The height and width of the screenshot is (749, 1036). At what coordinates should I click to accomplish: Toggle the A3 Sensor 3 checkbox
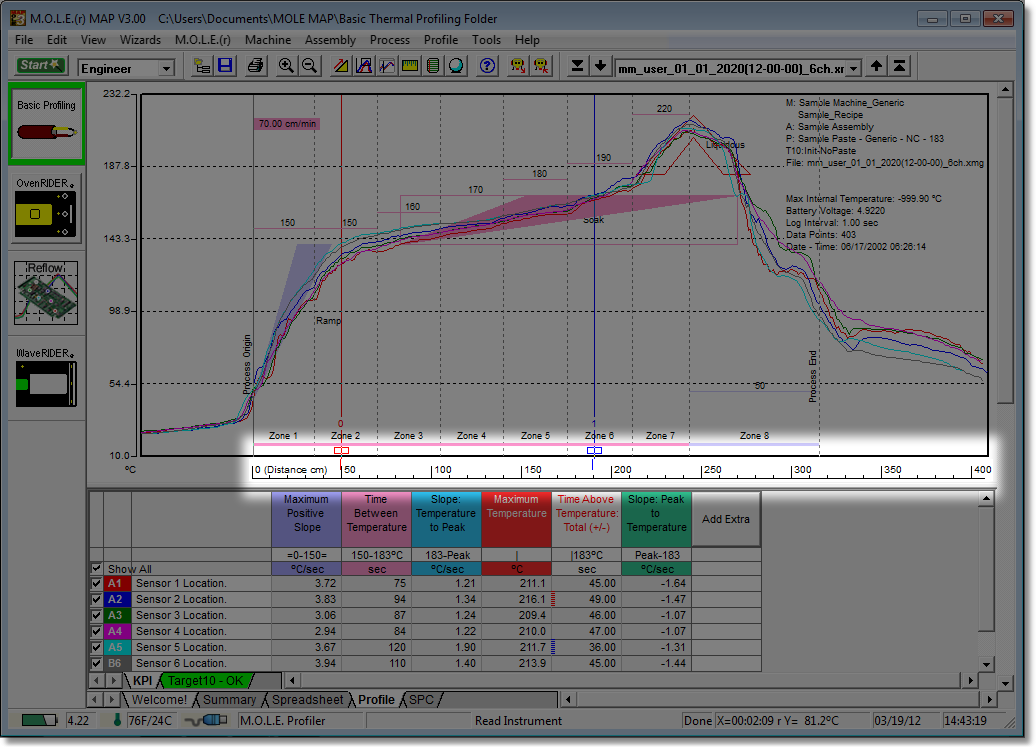[96, 615]
